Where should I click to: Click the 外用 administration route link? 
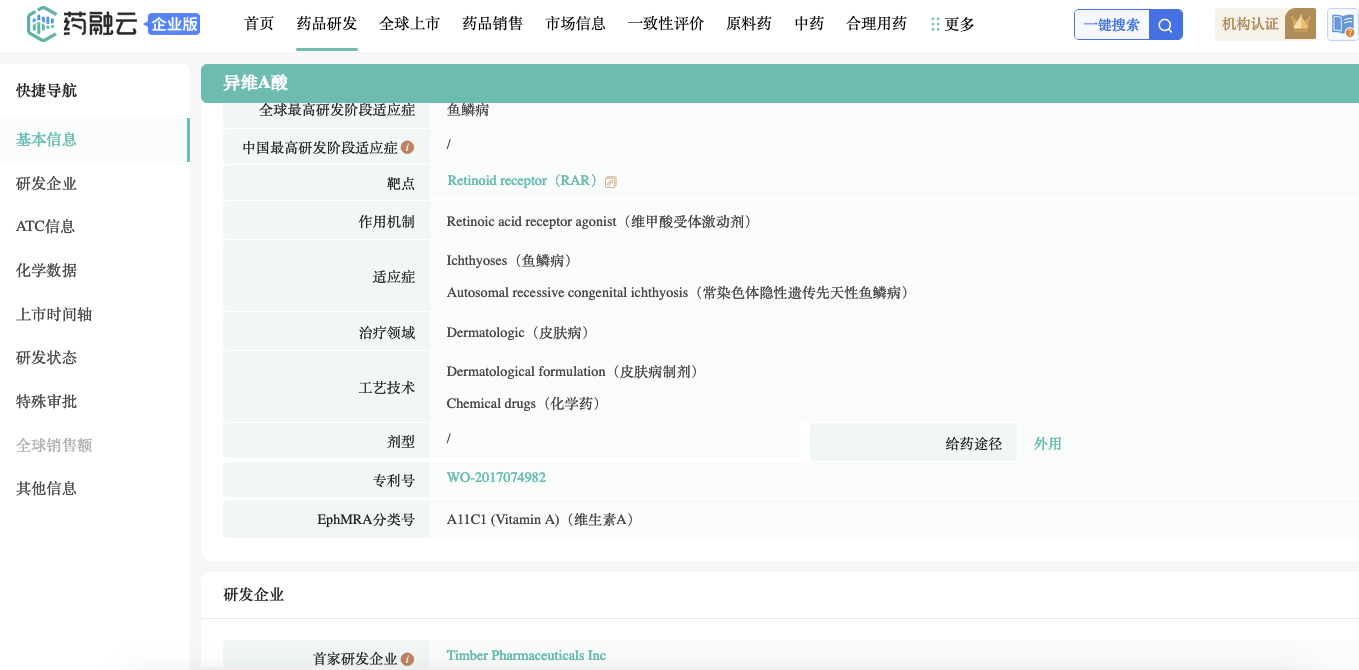click(1047, 443)
